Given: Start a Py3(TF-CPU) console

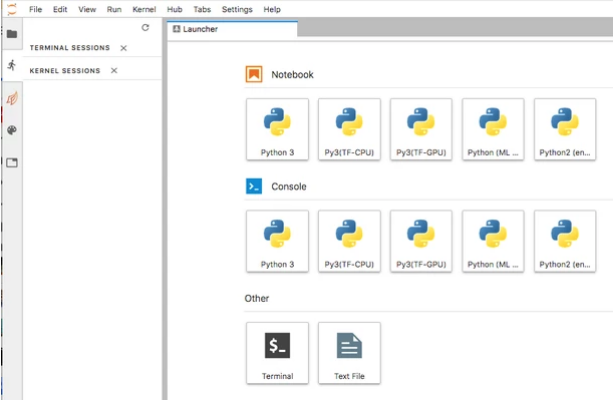Looking at the screenshot, I should (349, 241).
